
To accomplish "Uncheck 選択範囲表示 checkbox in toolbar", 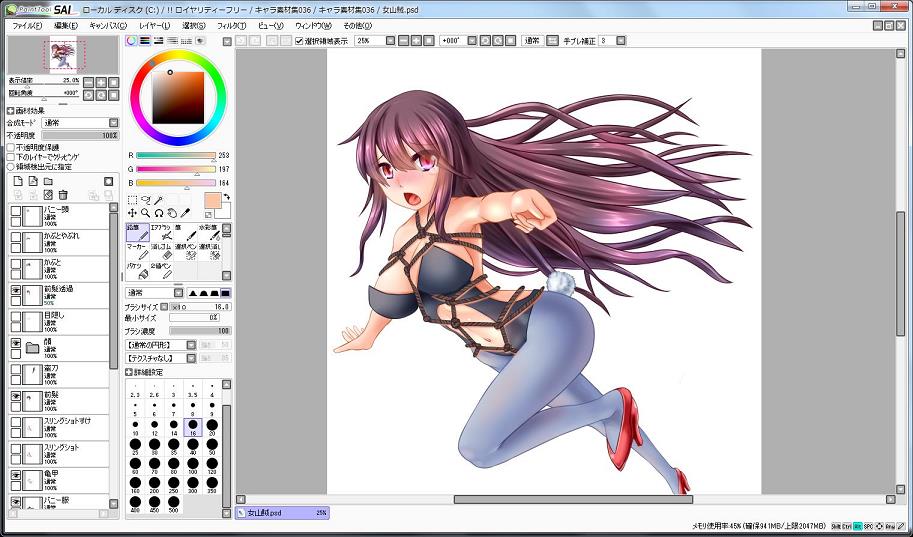I will 299,41.
